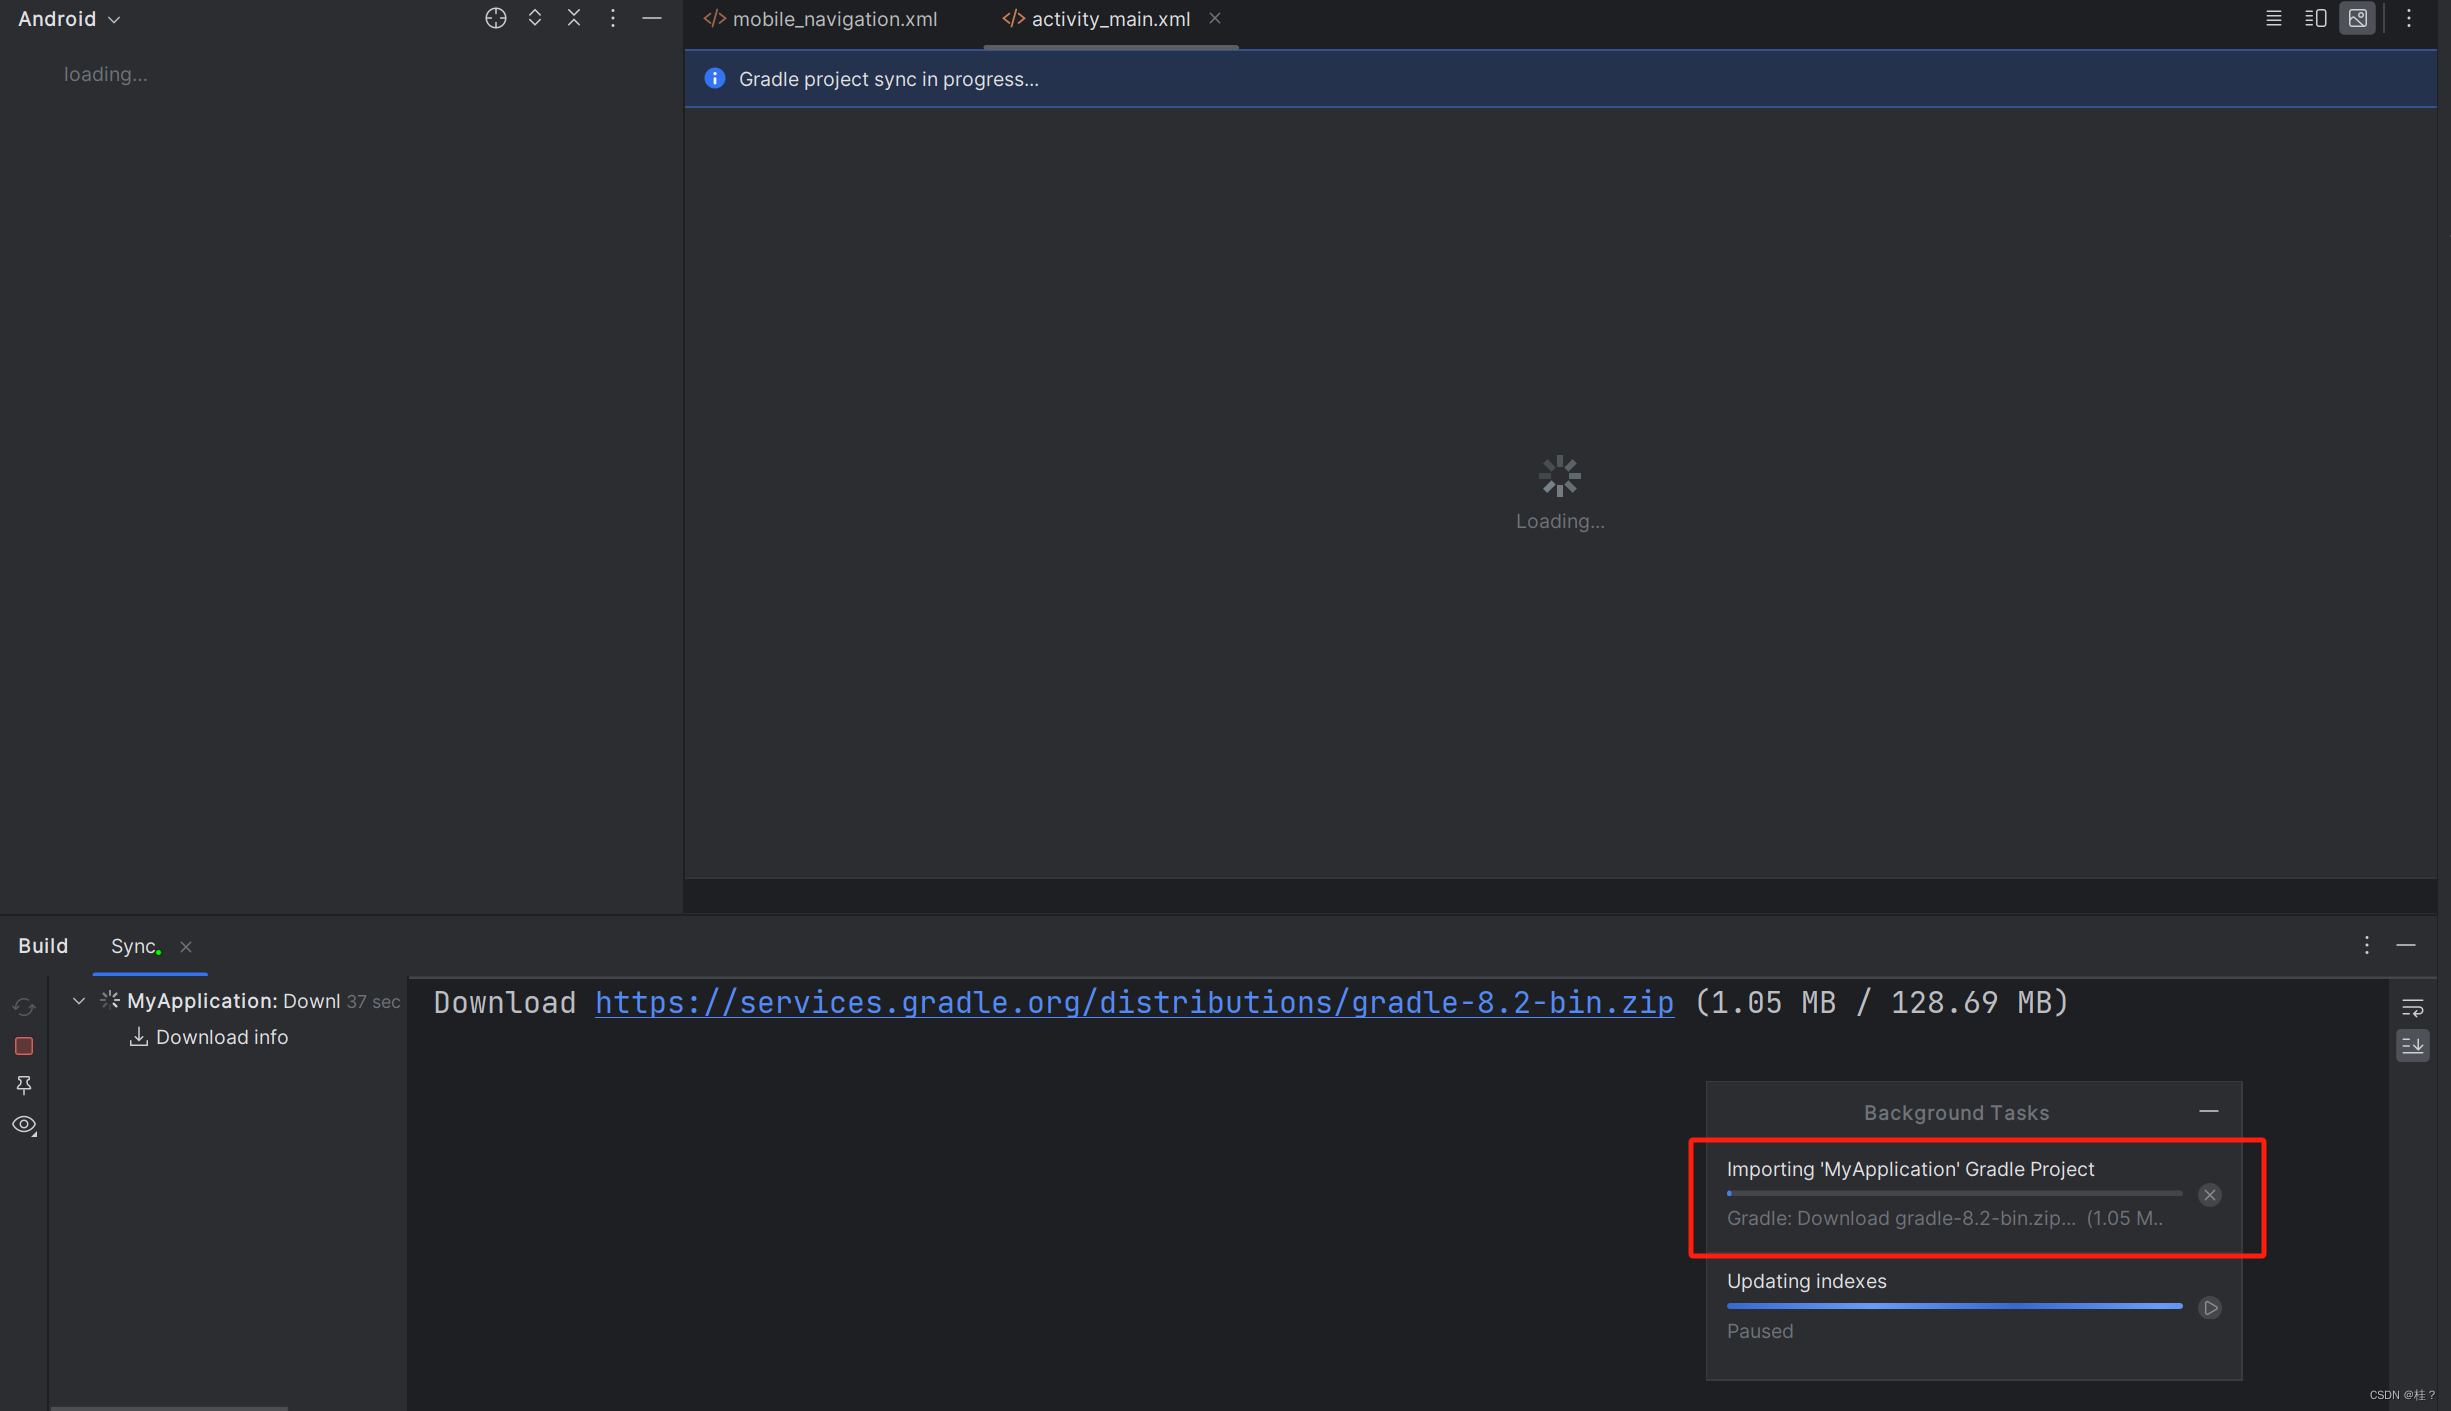
Task: Switch editor to Split view
Action: tap(2315, 18)
